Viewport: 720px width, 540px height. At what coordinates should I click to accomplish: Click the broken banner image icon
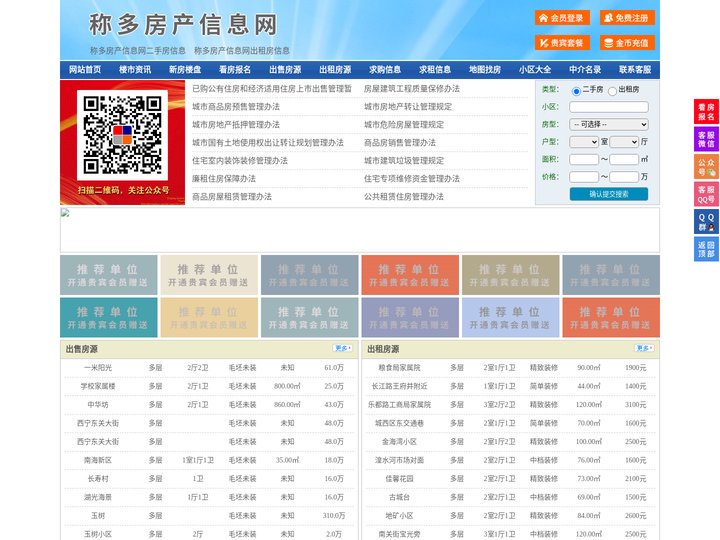65,213
